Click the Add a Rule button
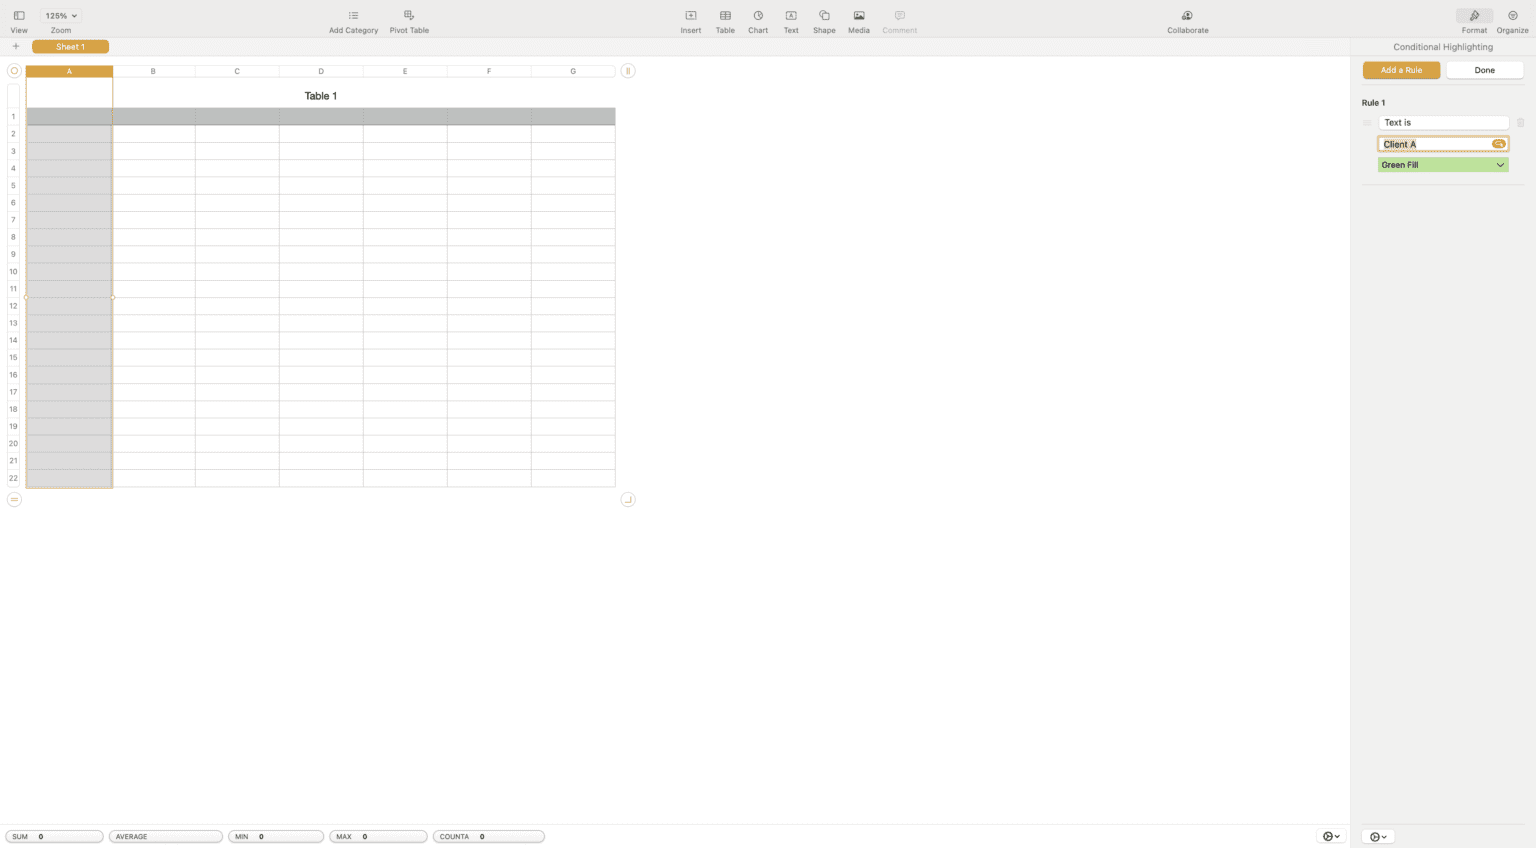 point(1401,70)
